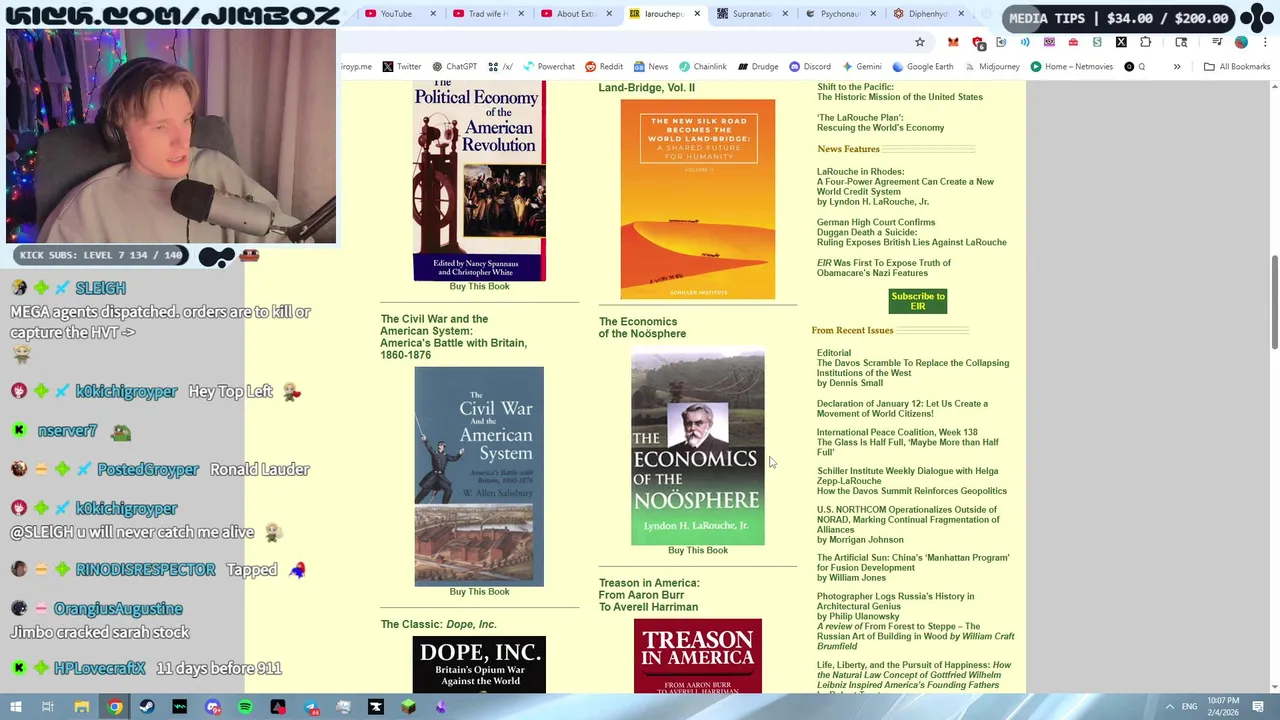The image size is (1280, 720).
Task: Open 'German High Court Confirms' article
Action: click(911, 233)
